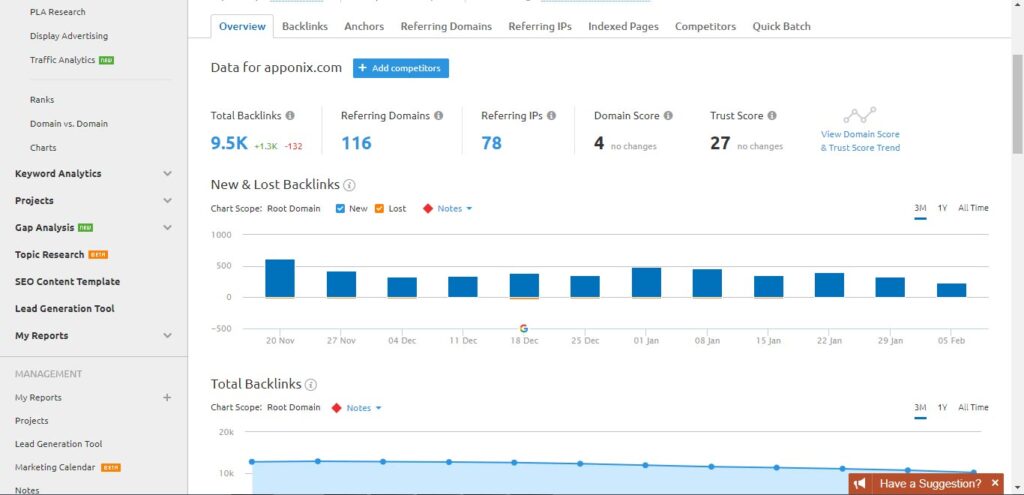Click the last data point on Total Backlinks line
Viewport: 1024px width, 495px height.
[973, 472]
